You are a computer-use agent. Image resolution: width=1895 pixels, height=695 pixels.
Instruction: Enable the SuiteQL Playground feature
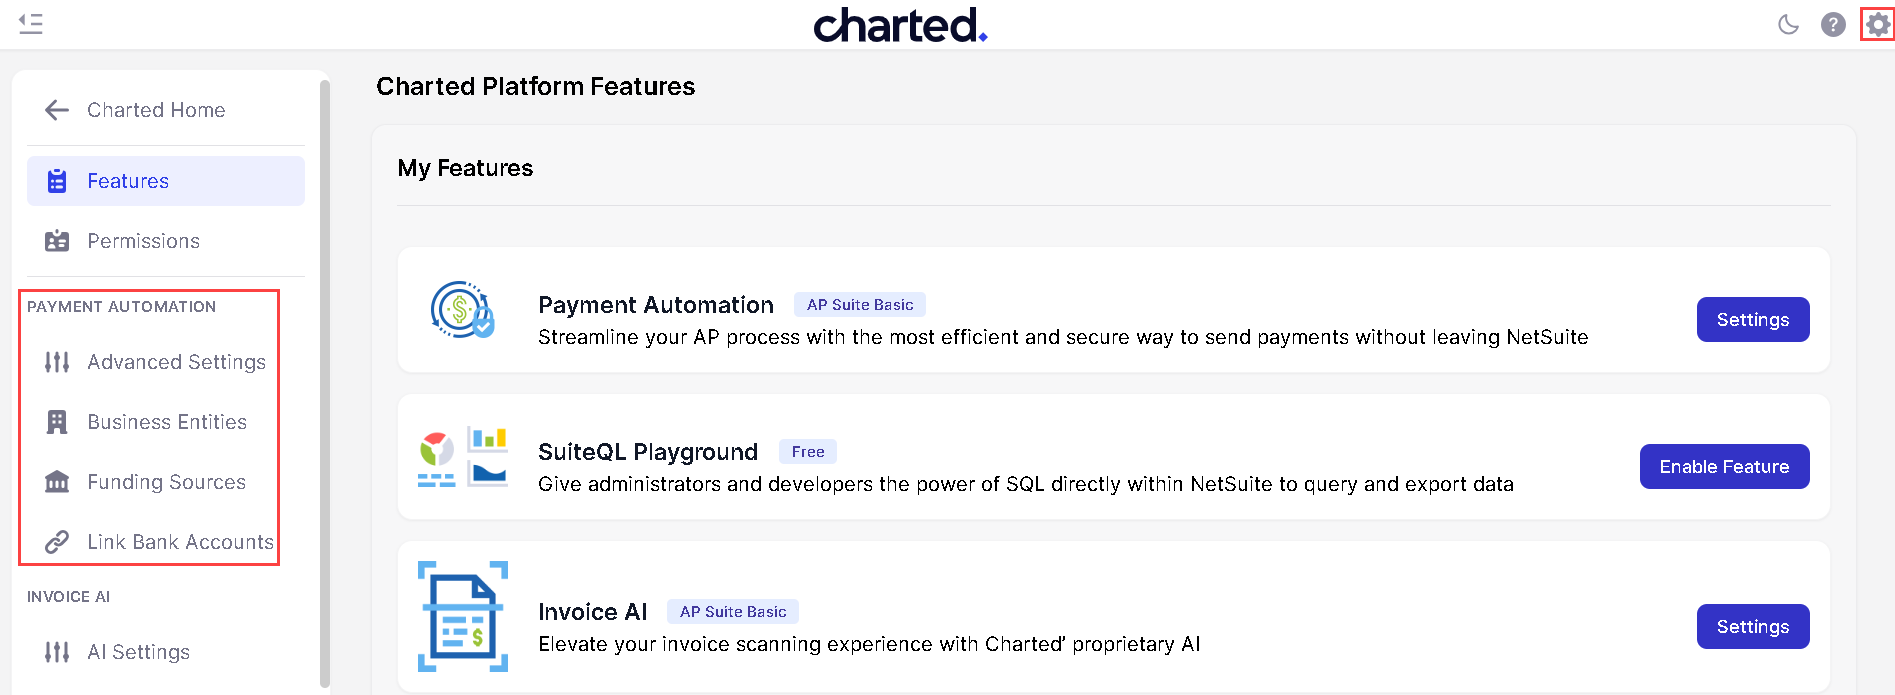click(x=1724, y=467)
